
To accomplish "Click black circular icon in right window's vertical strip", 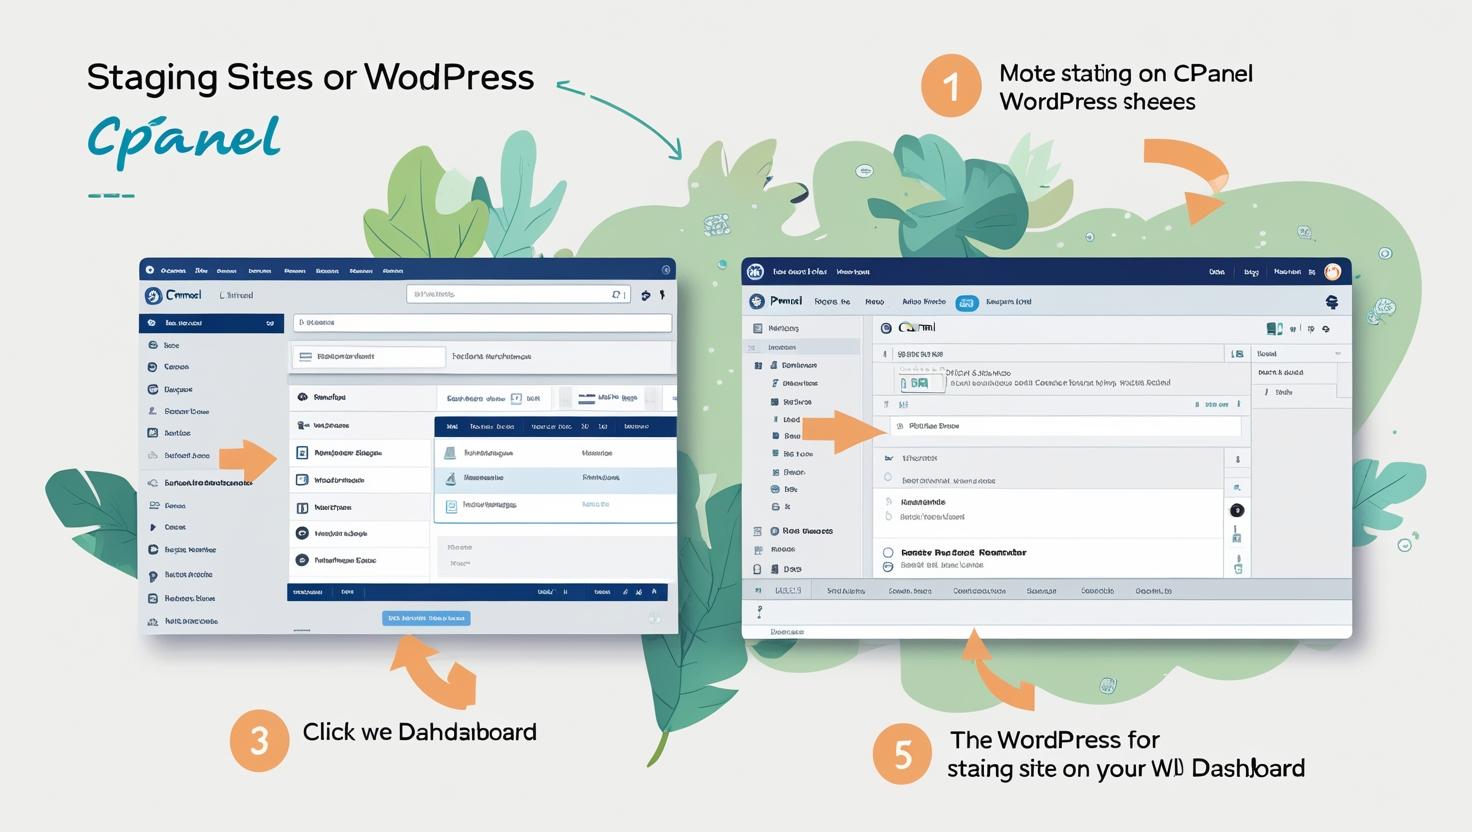I will (x=1237, y=510).
